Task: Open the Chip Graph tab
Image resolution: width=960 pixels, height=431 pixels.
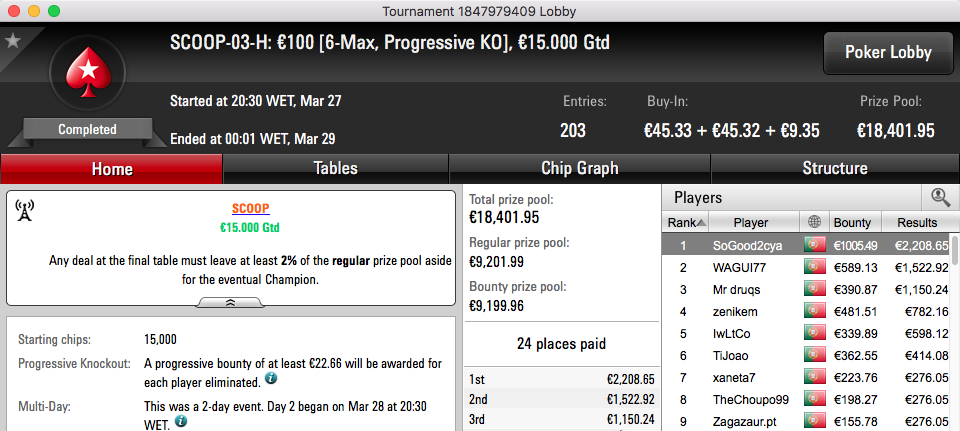Action: [x=580, y=168]
